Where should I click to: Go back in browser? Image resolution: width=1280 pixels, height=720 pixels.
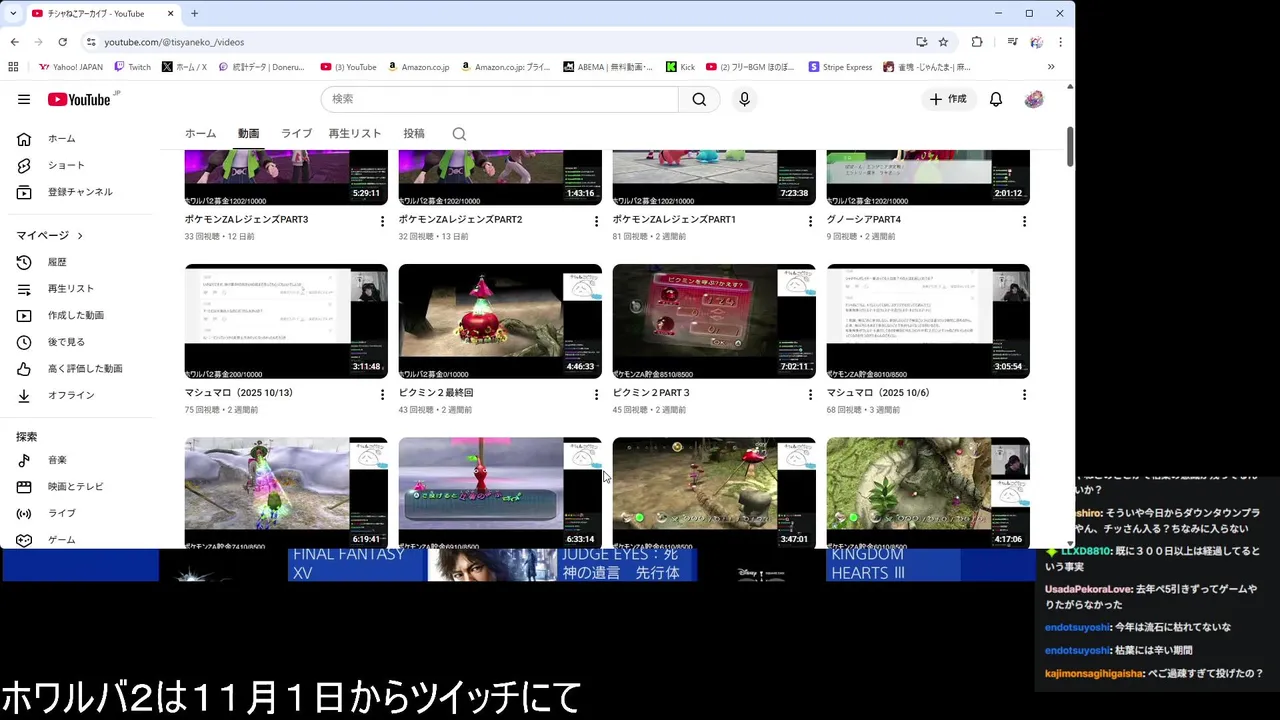pyautogui.click(x=14, y=42)
